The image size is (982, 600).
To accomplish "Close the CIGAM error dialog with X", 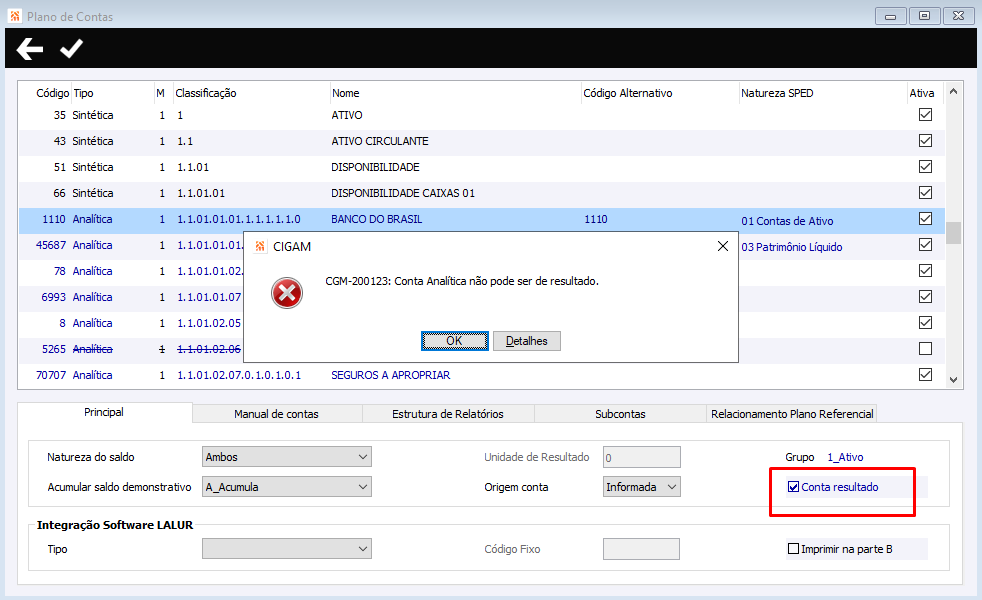I will tap(723, 246).
